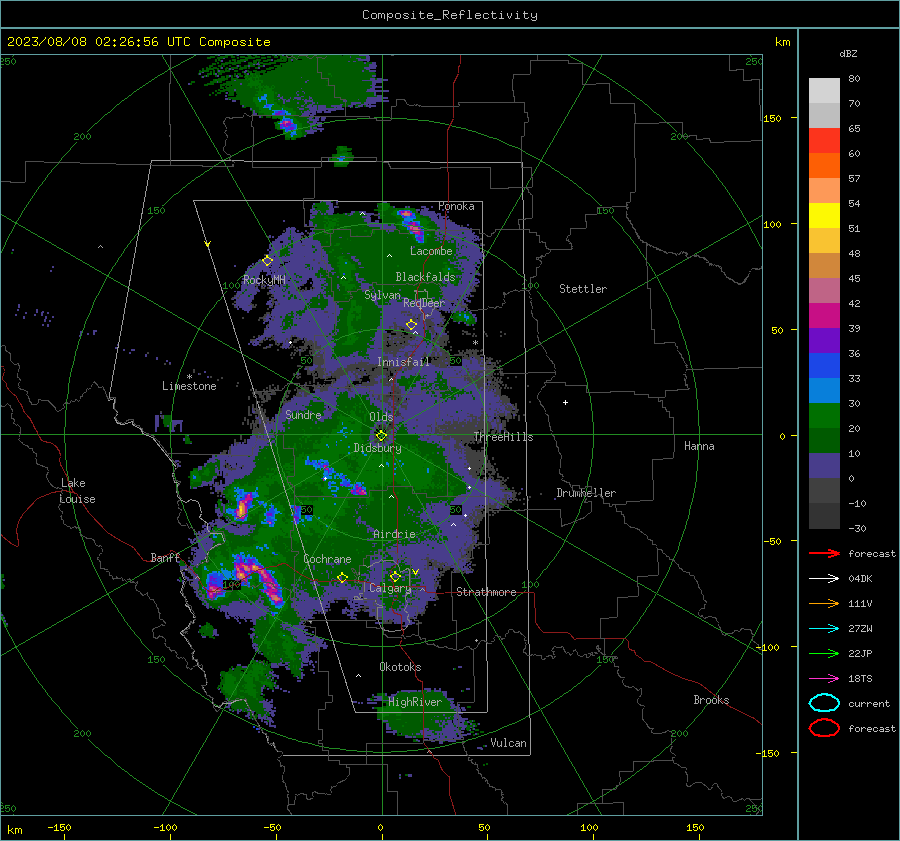
Task: Click the Stettler label
Action: [x=583, y=289]
